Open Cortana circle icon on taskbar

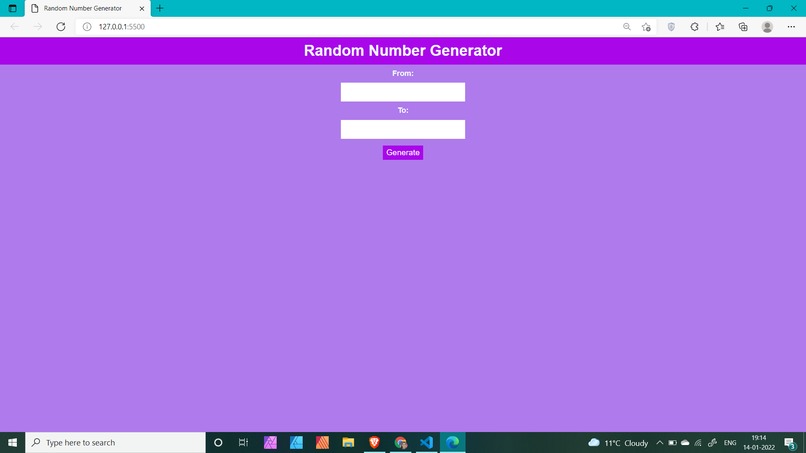[x=218, y=443]
